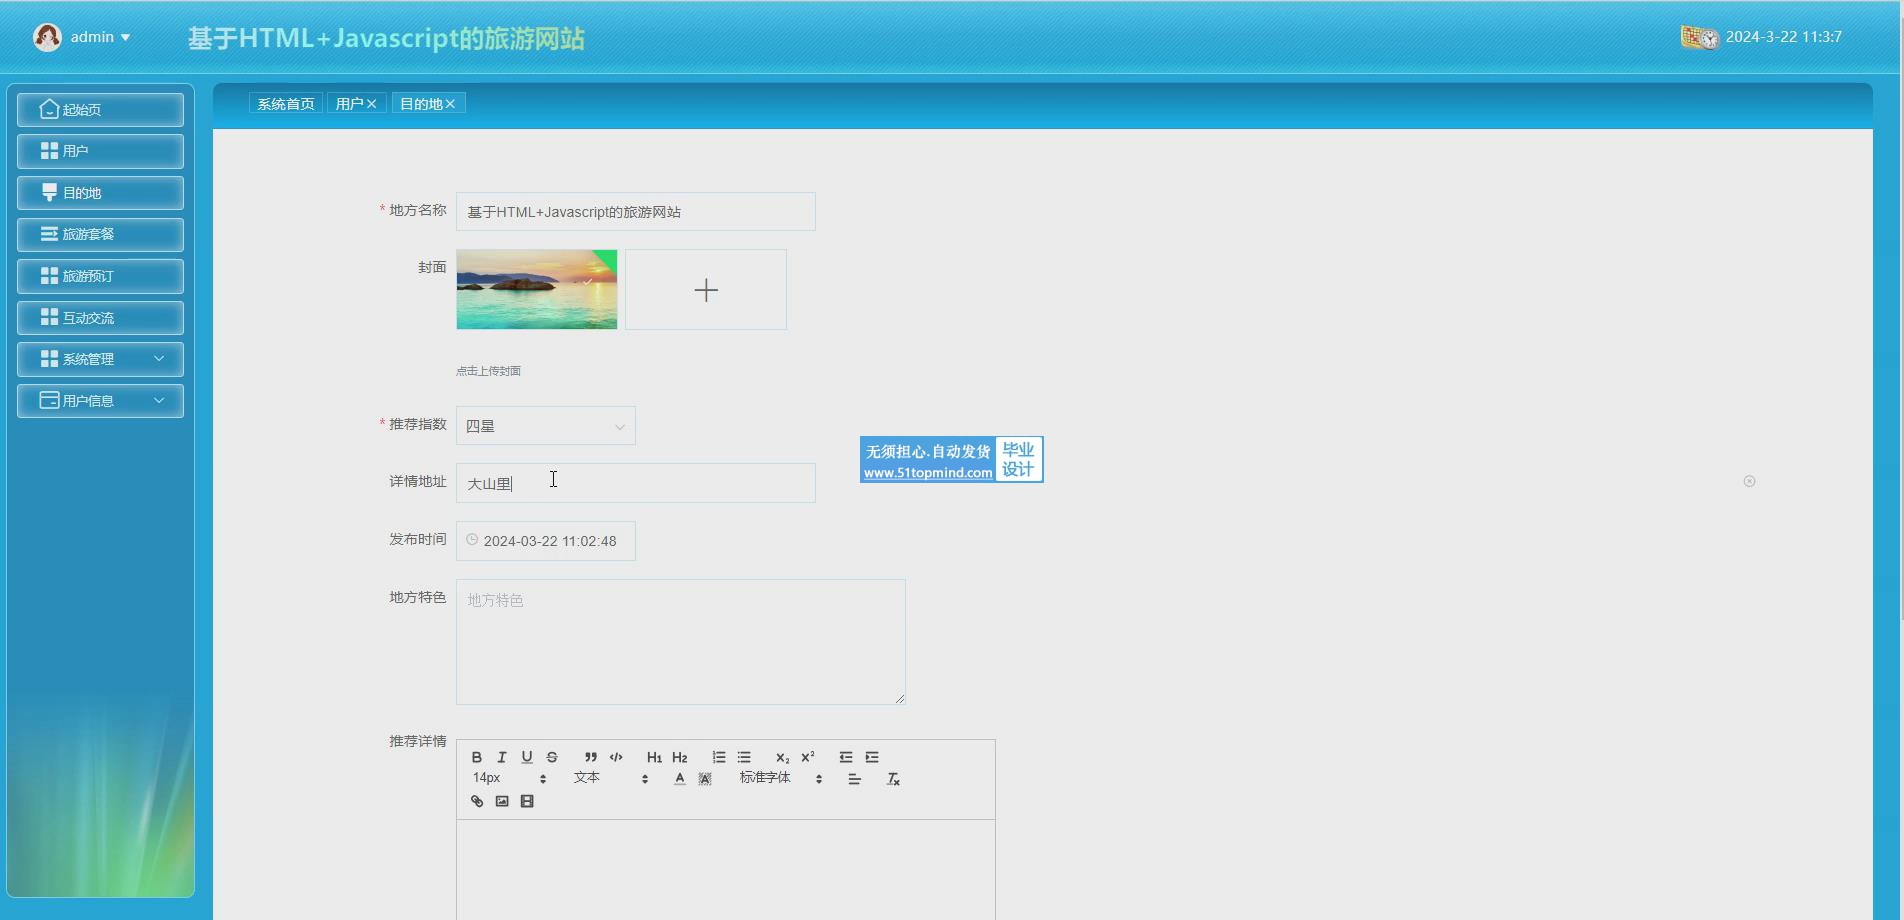Click the site title 基于HTML+Javascript的旅游网站
The height and width of the screenshot is (920, 1904).
(x=386, y=38)
